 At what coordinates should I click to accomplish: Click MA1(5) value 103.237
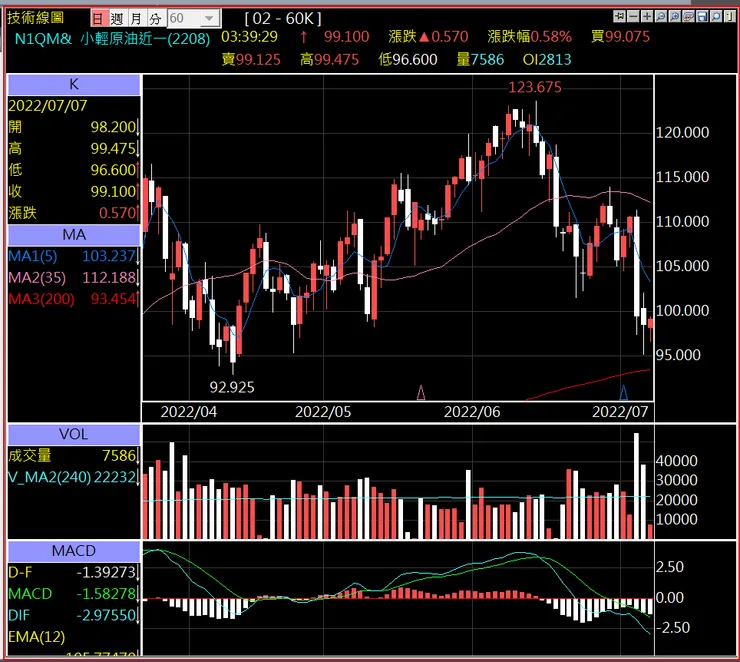pyautogui.click(x=109, y=256)
